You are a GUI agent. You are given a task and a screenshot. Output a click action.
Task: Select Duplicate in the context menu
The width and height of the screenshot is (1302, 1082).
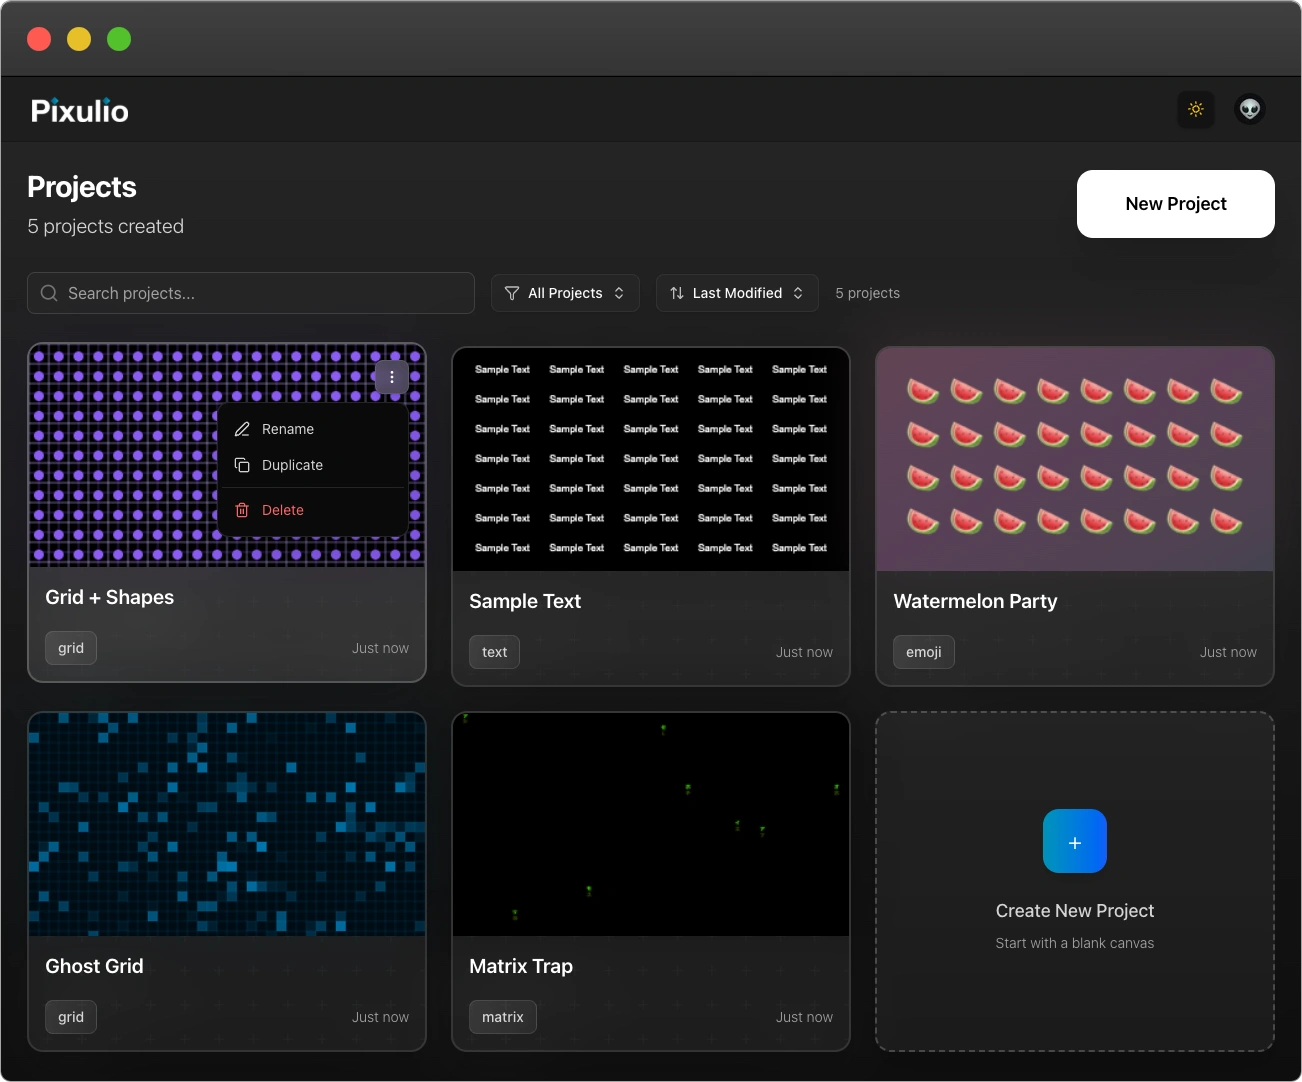292,465
